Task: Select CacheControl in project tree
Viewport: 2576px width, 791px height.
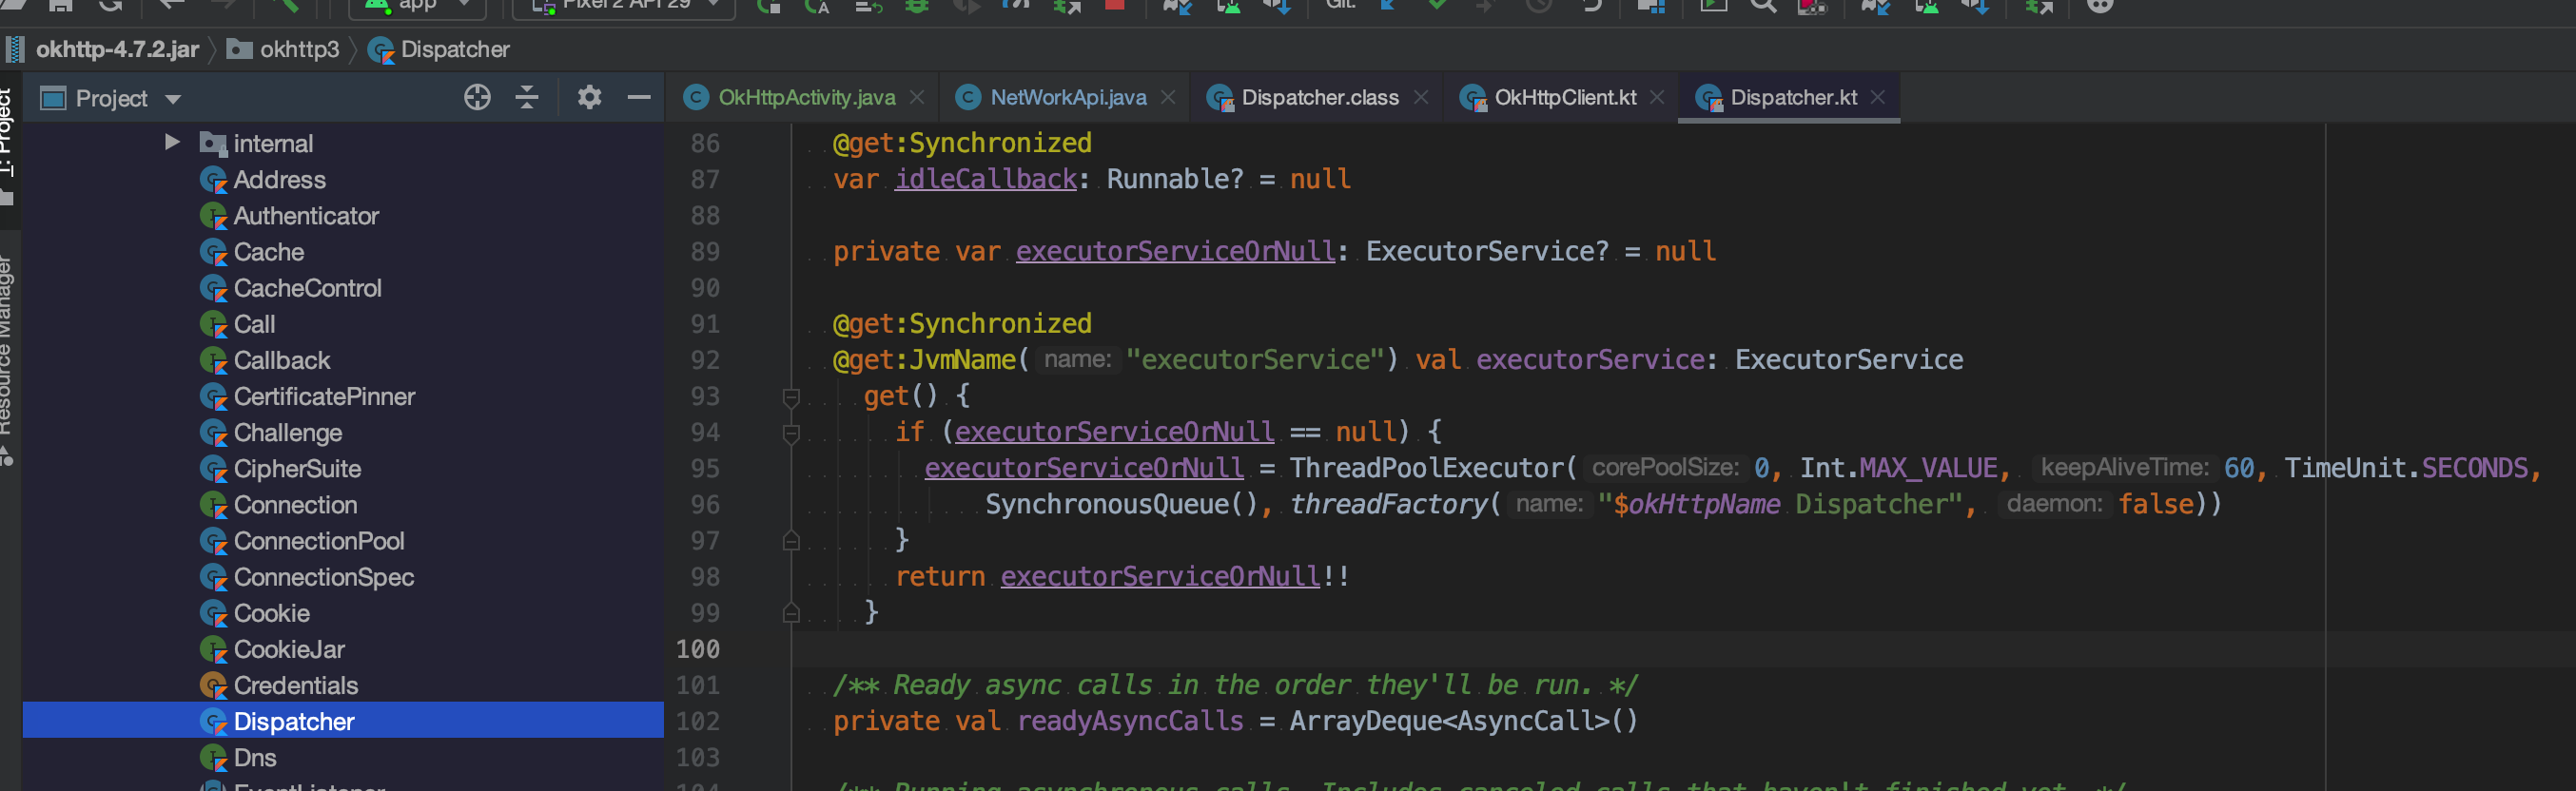Action: click(x=307, y=287)
